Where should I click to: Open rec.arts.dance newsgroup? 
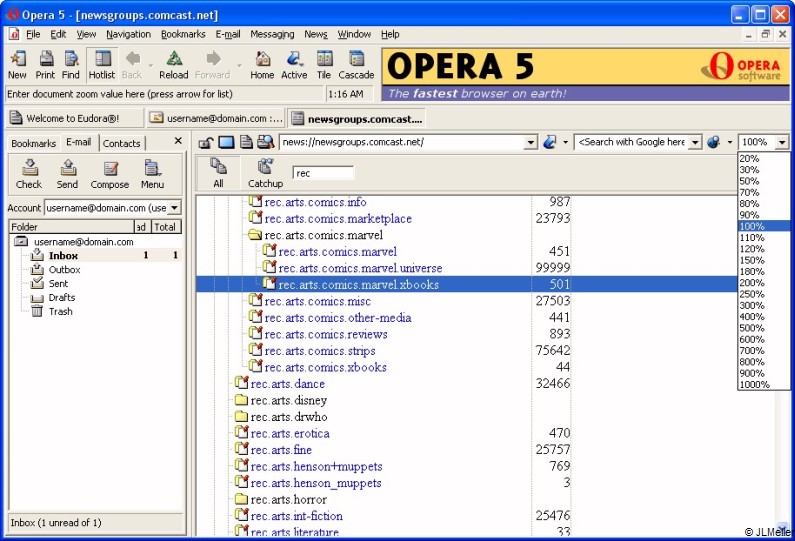coord(287,384)
